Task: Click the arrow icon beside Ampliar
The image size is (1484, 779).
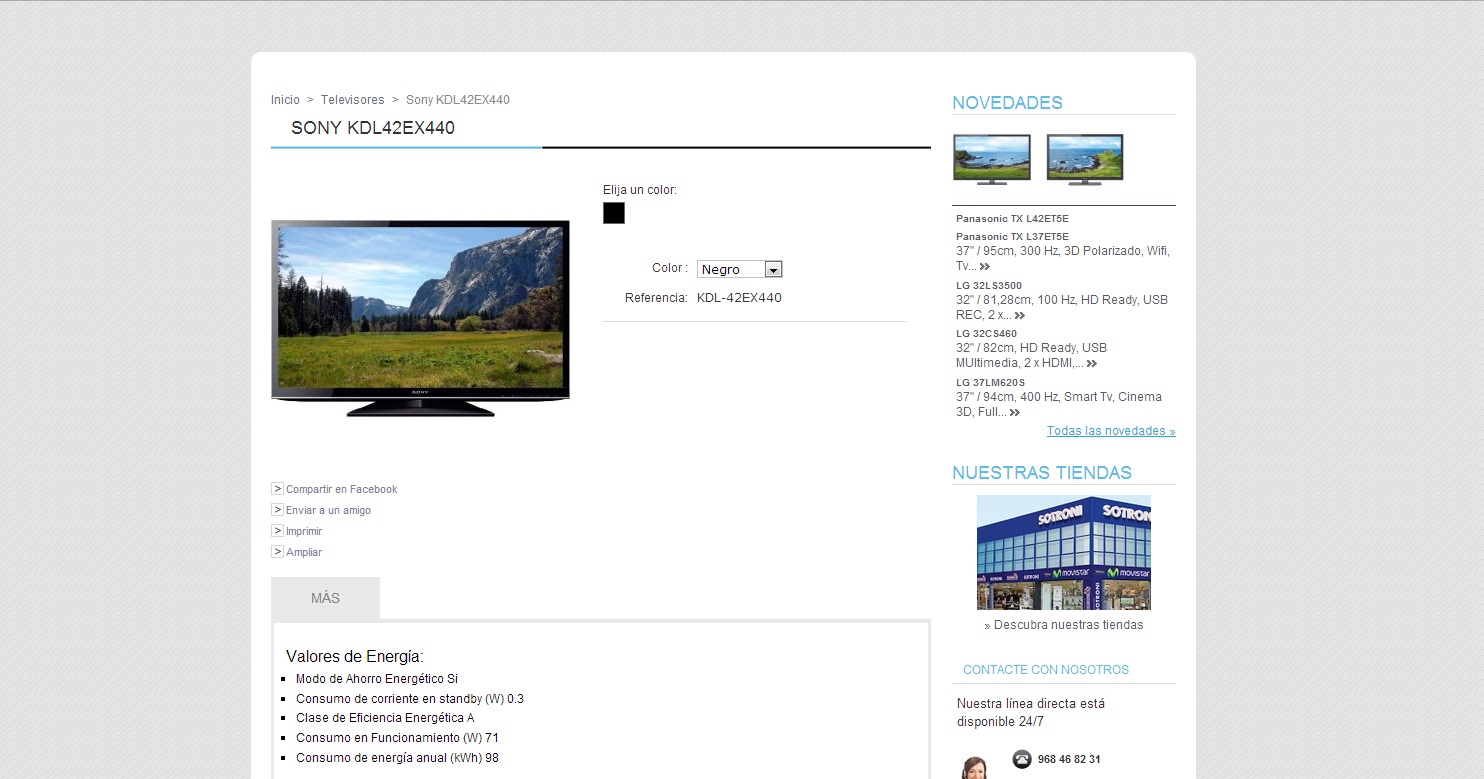Action: [x=277, y=552]
